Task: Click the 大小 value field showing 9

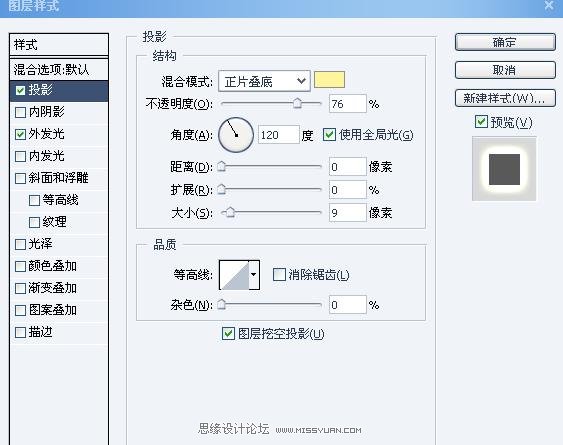Action: (348, 213)
